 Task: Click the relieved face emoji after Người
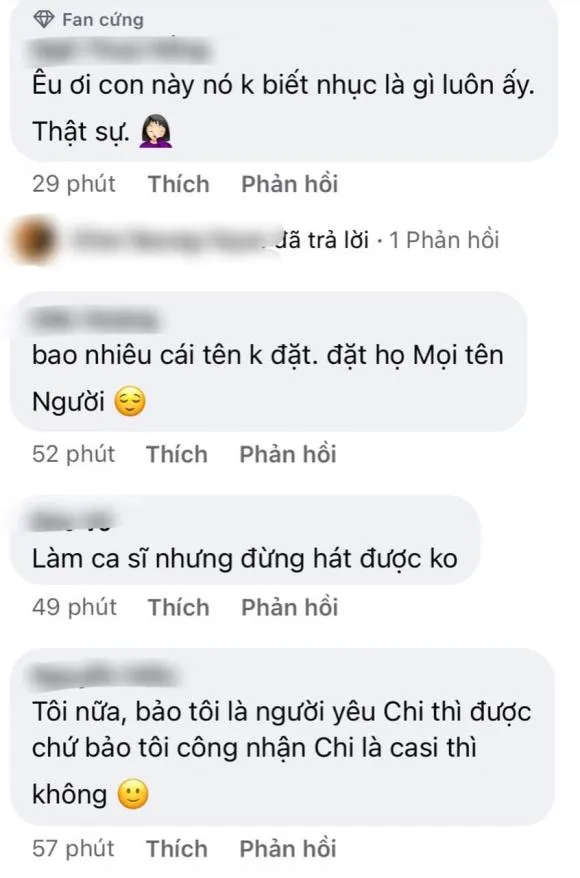click(130, 402)
